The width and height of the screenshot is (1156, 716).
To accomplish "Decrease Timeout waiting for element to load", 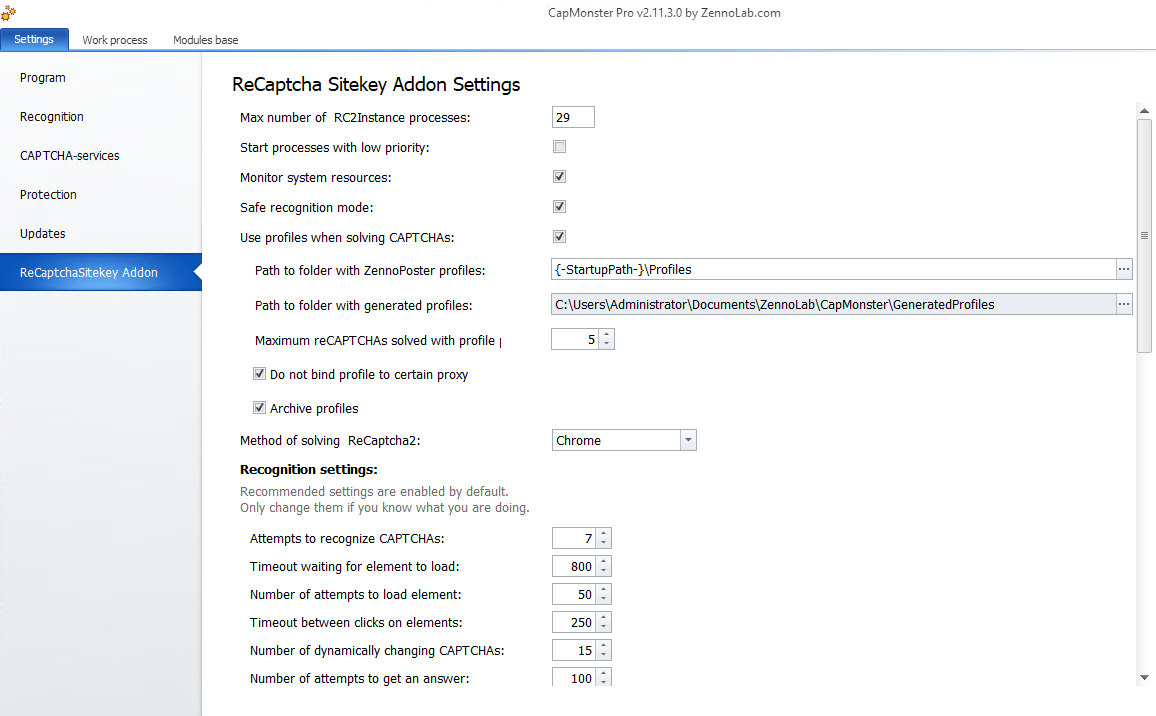I will point(604,571).
